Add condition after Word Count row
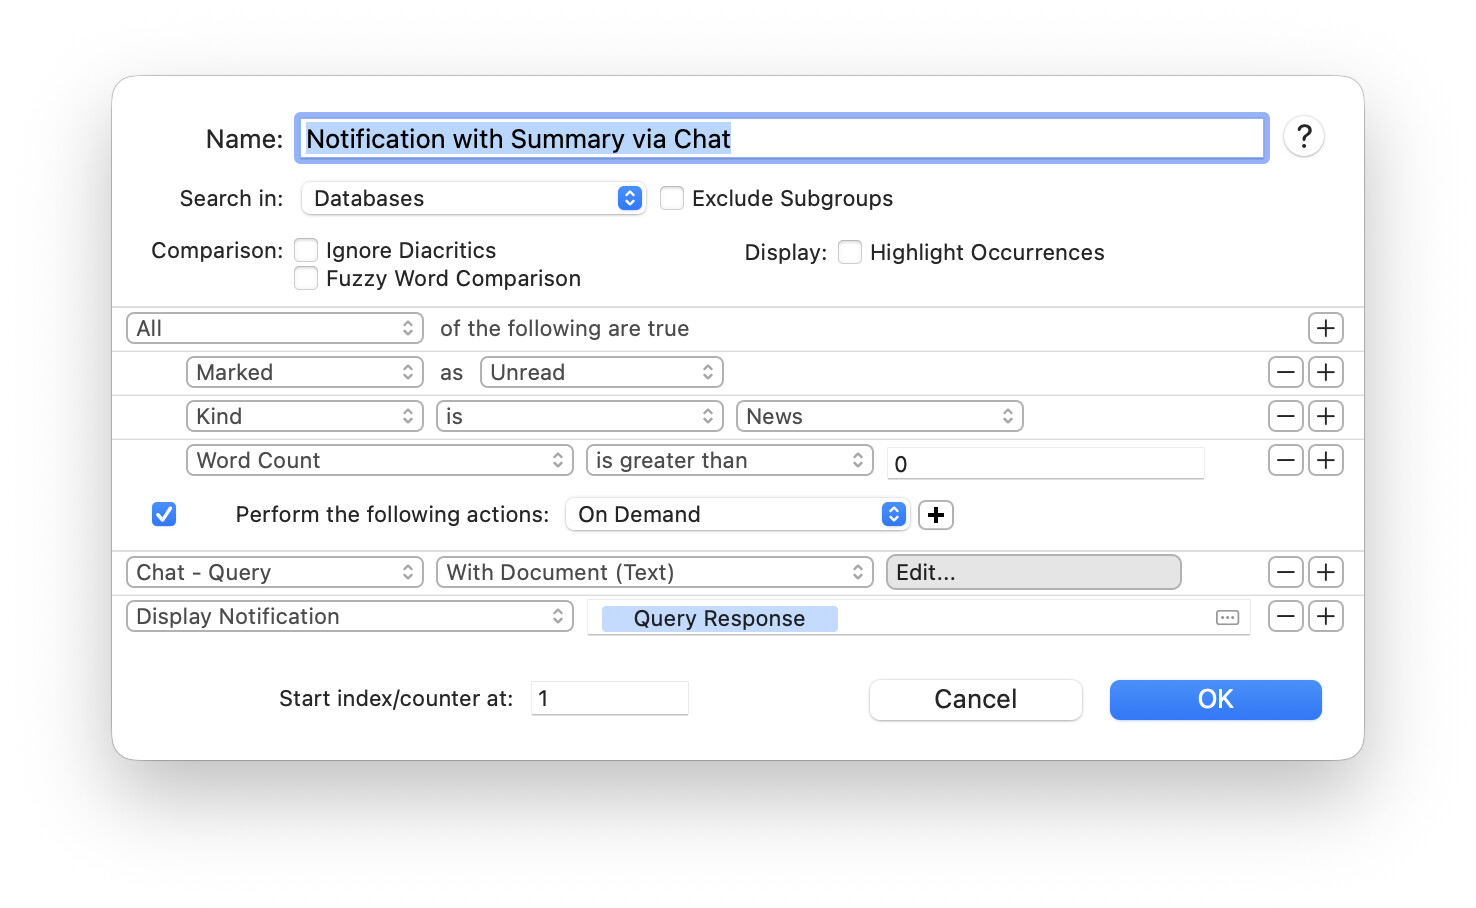 pos(1325,460)
